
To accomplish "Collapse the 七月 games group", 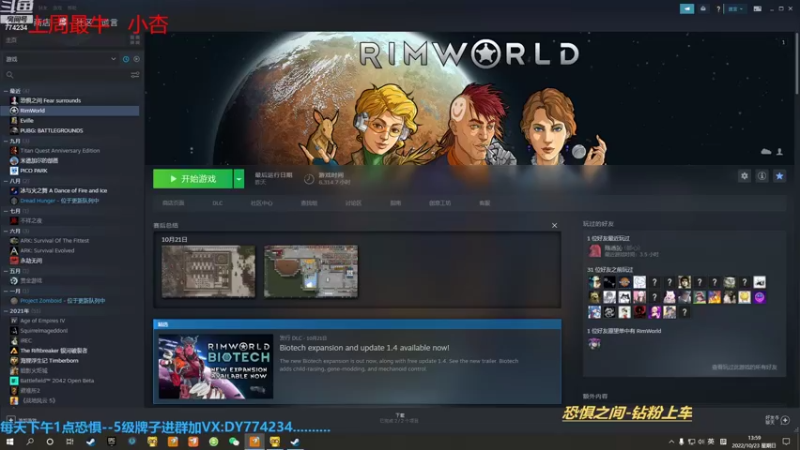I will [x=6, y=211].
